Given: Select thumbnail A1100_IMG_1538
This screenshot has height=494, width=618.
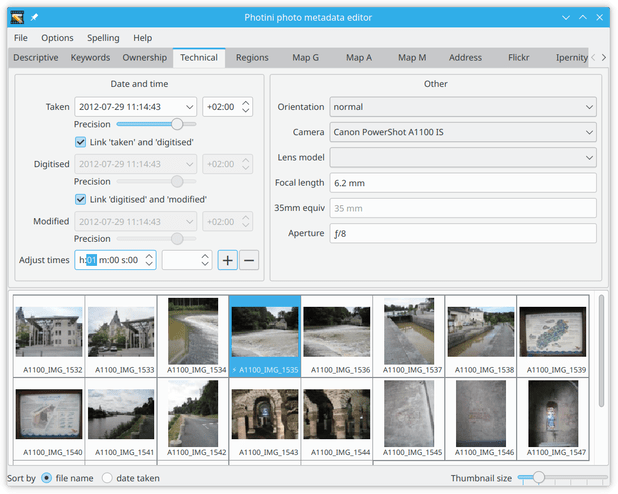Looking at the screenshot, I should click(x=481, y=336).
